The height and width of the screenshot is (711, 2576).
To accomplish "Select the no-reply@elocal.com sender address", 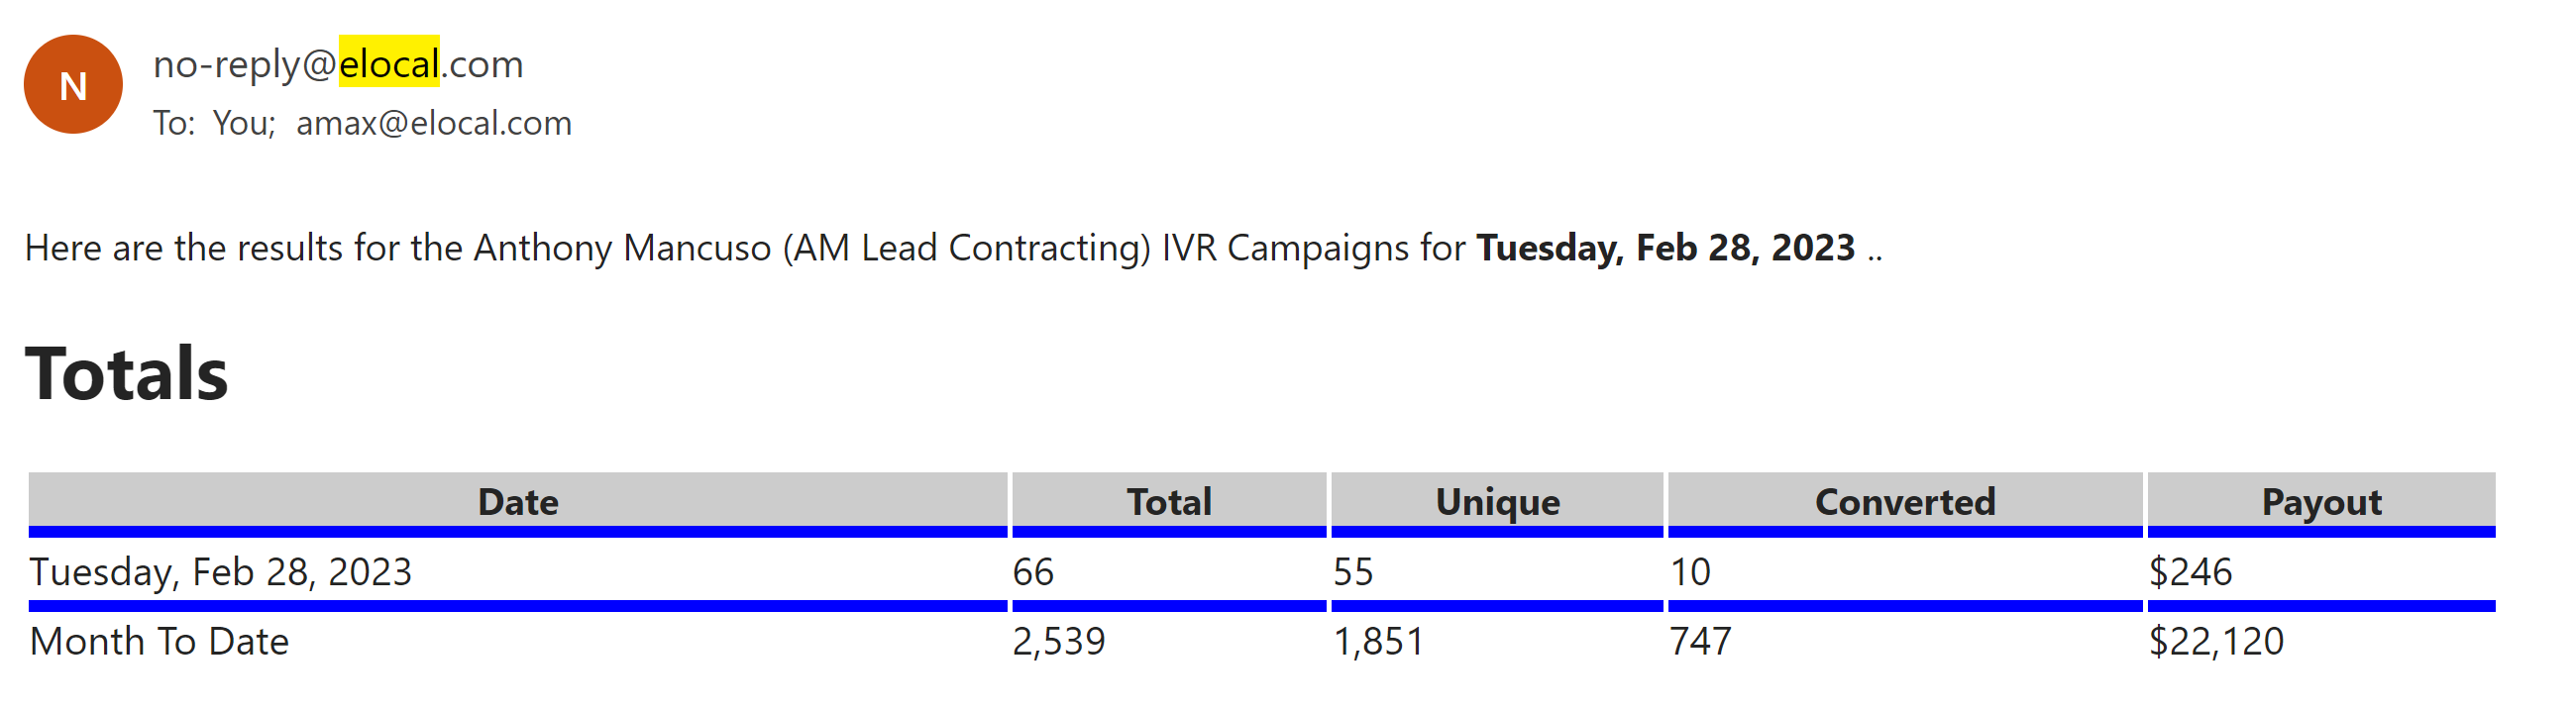I will point(338,63).
